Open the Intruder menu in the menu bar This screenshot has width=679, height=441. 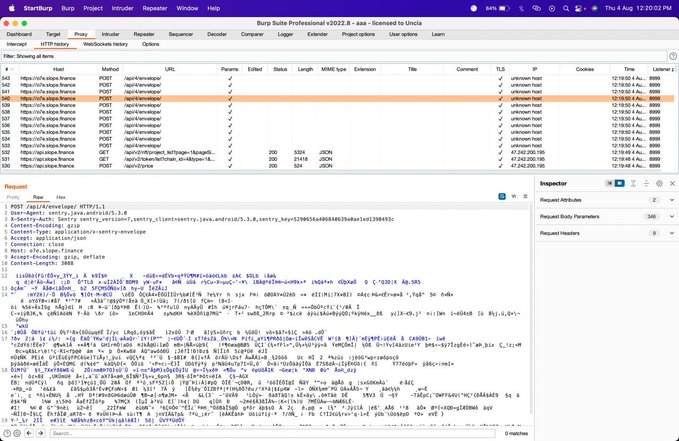coord(123,8)
